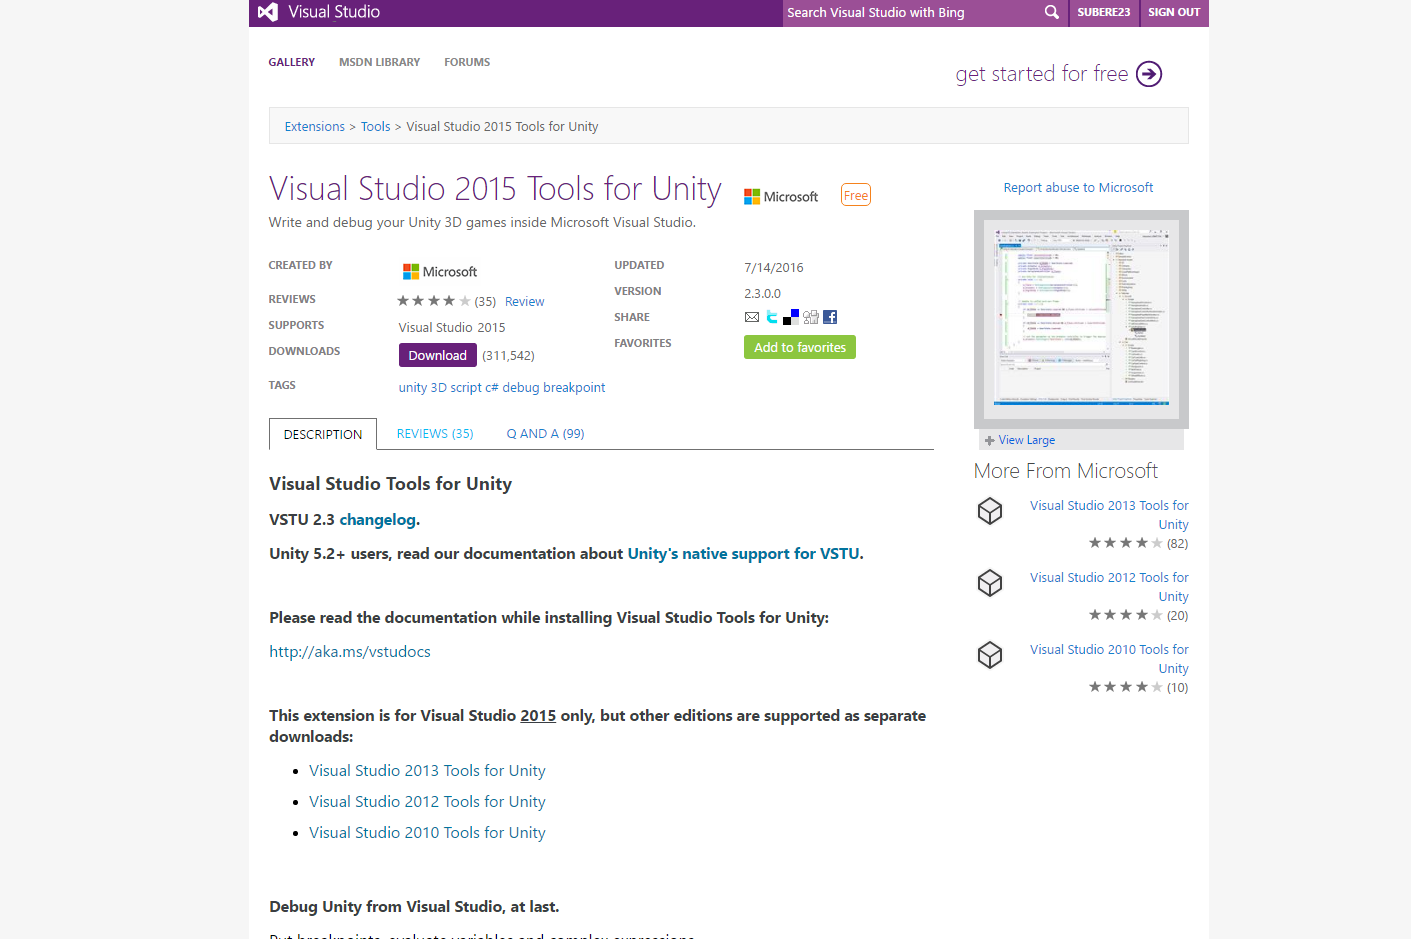The image size is (1411, 939).
Task: Switch to the DESCRIPTION tab
Action: pyautogui.click(x=323, y=434)
